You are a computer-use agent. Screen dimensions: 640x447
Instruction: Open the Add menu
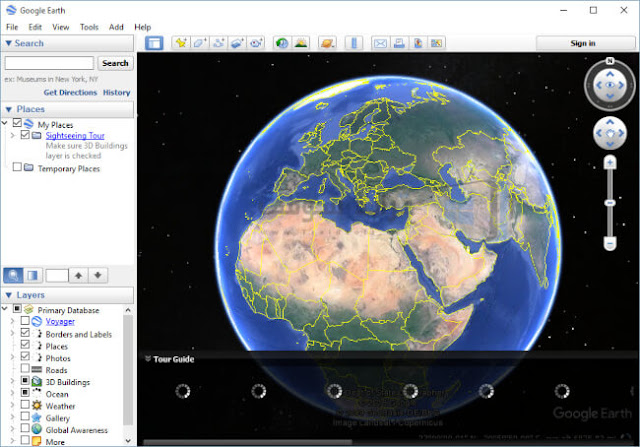(x=116, y=27)
